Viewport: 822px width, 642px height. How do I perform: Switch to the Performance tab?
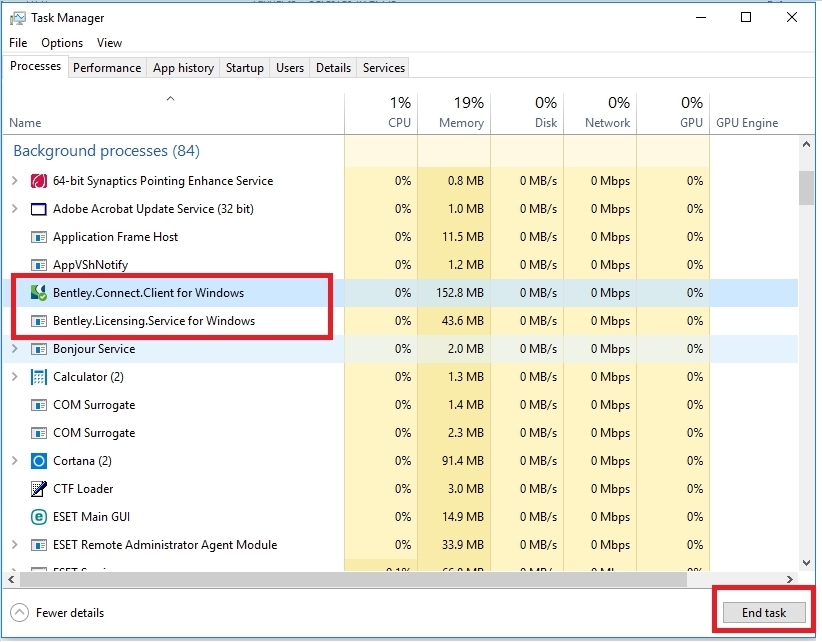click(107, 68)
